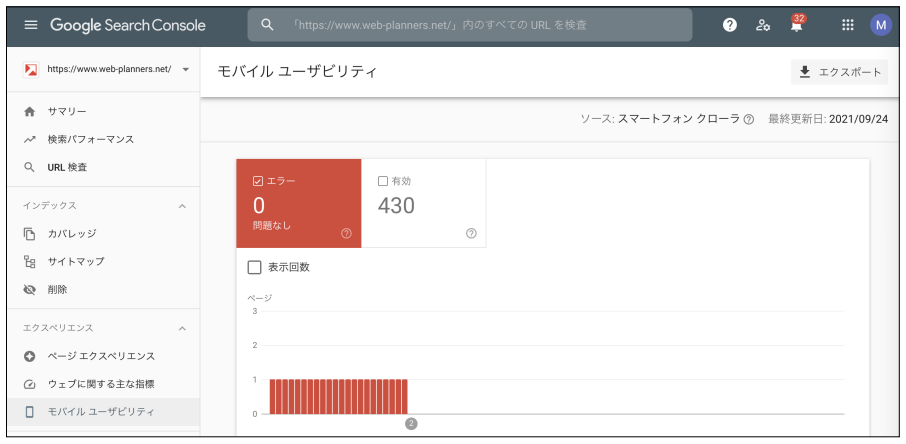Collapse the エクスペリエンス section
The width and height of the screenshot is (906, 444).
pos(182,328)
